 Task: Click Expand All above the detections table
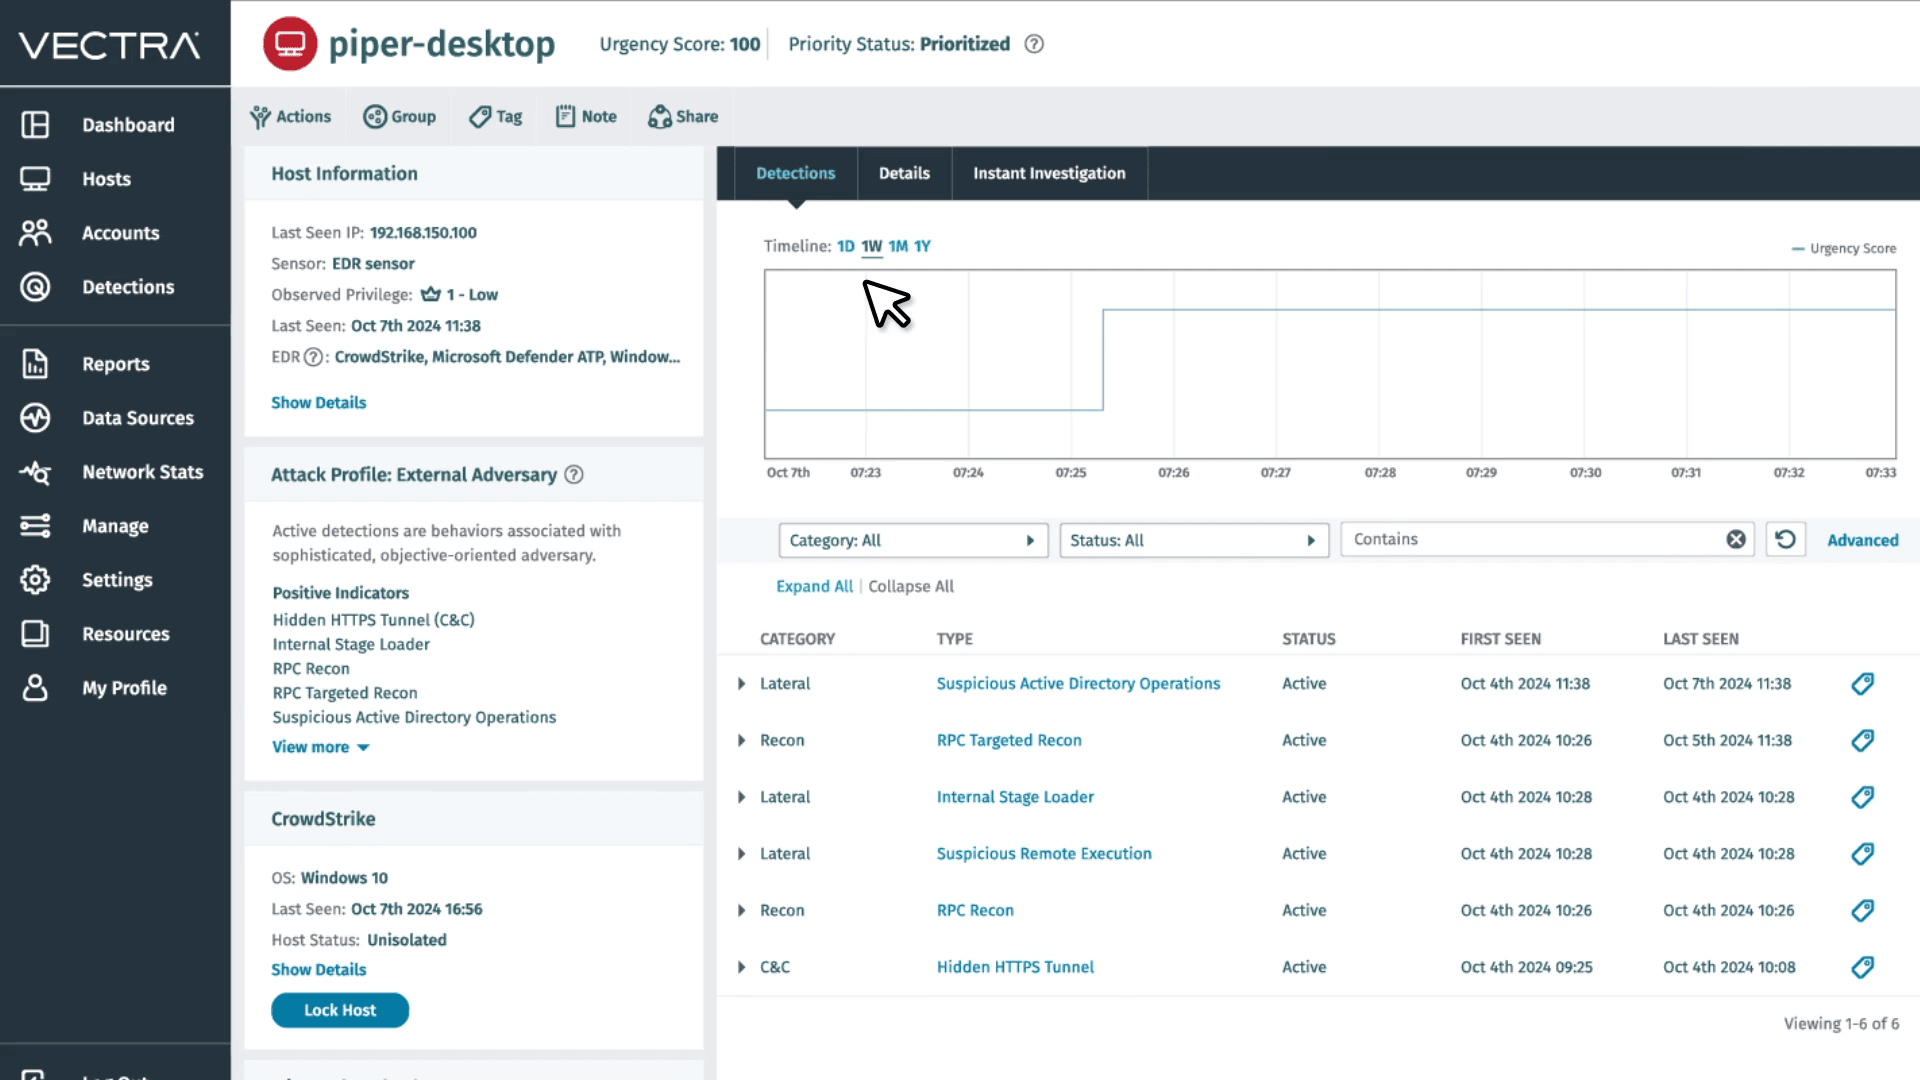(814, 586)
